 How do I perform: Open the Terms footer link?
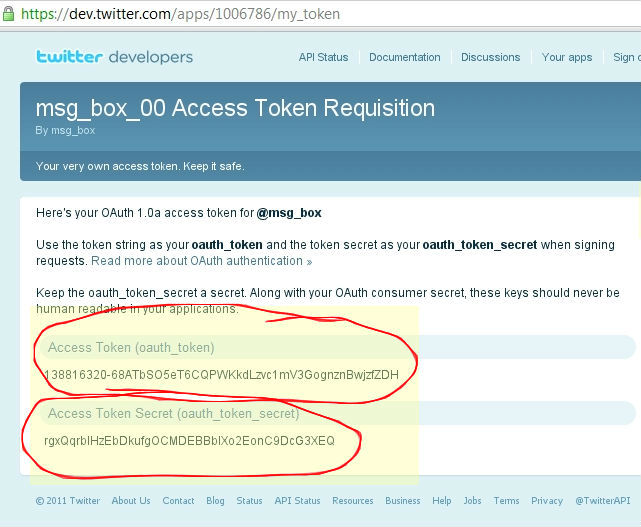(507, 500)
